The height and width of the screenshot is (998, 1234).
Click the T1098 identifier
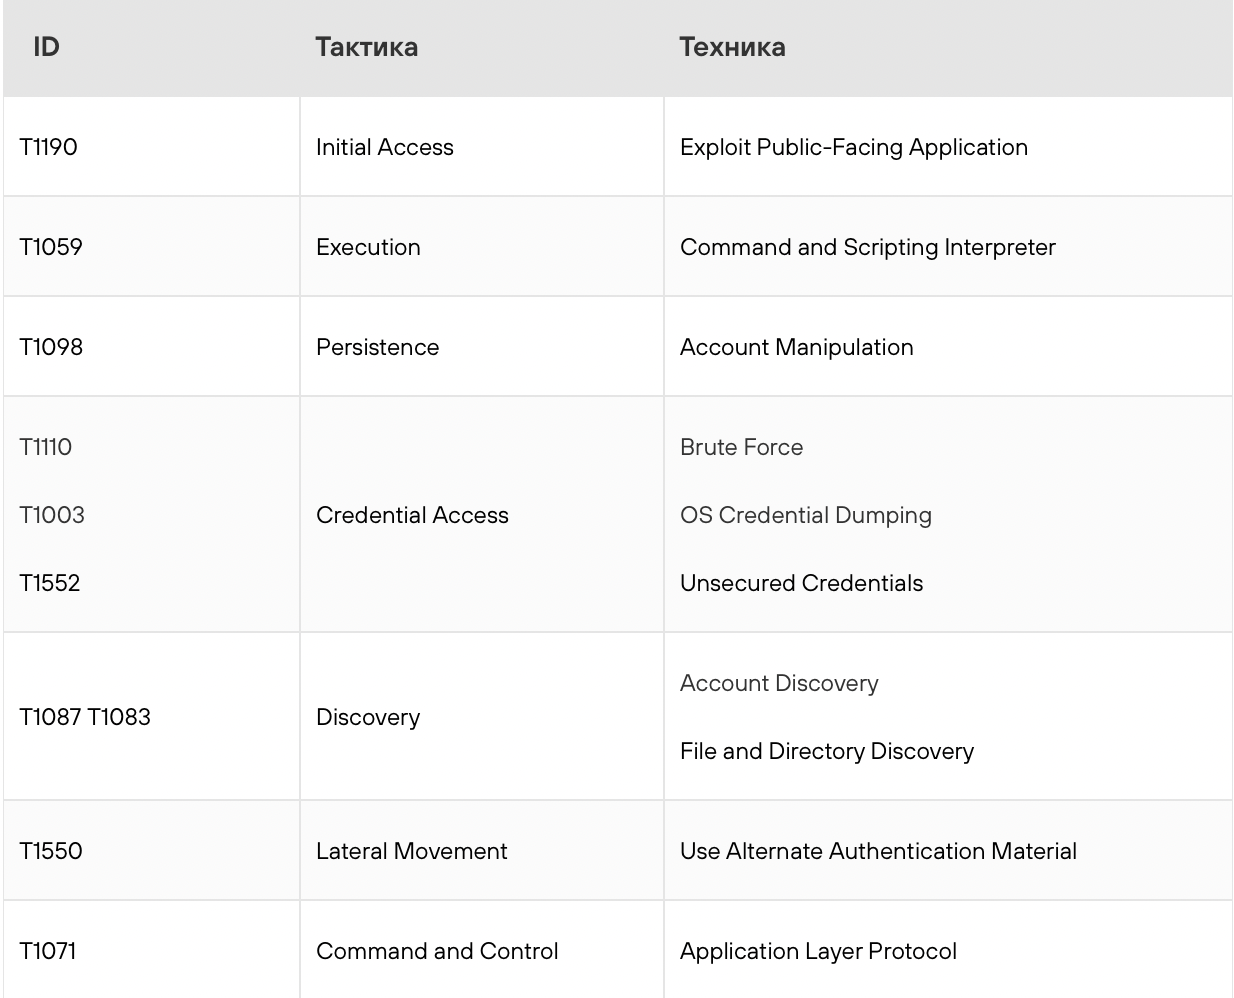[x=51, y=347]
